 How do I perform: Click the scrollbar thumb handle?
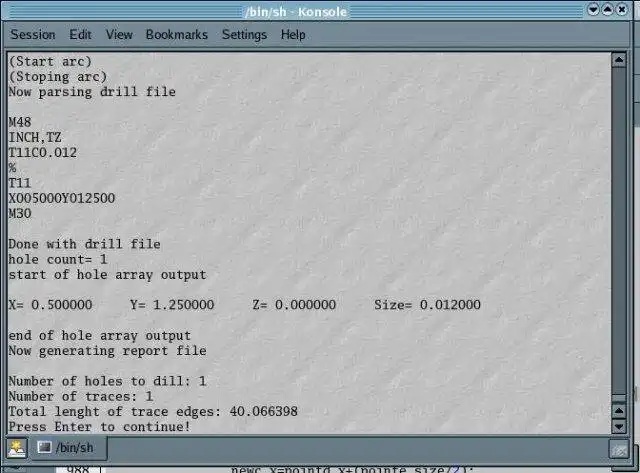pos(619,398)
